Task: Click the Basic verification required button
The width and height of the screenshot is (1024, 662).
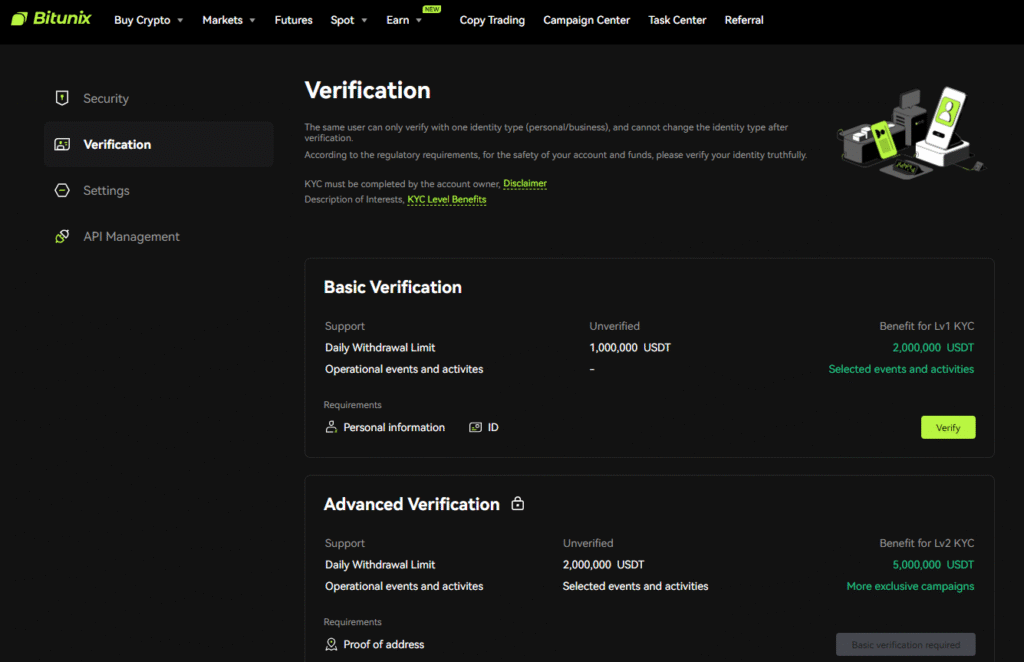Action: (905, 644)
